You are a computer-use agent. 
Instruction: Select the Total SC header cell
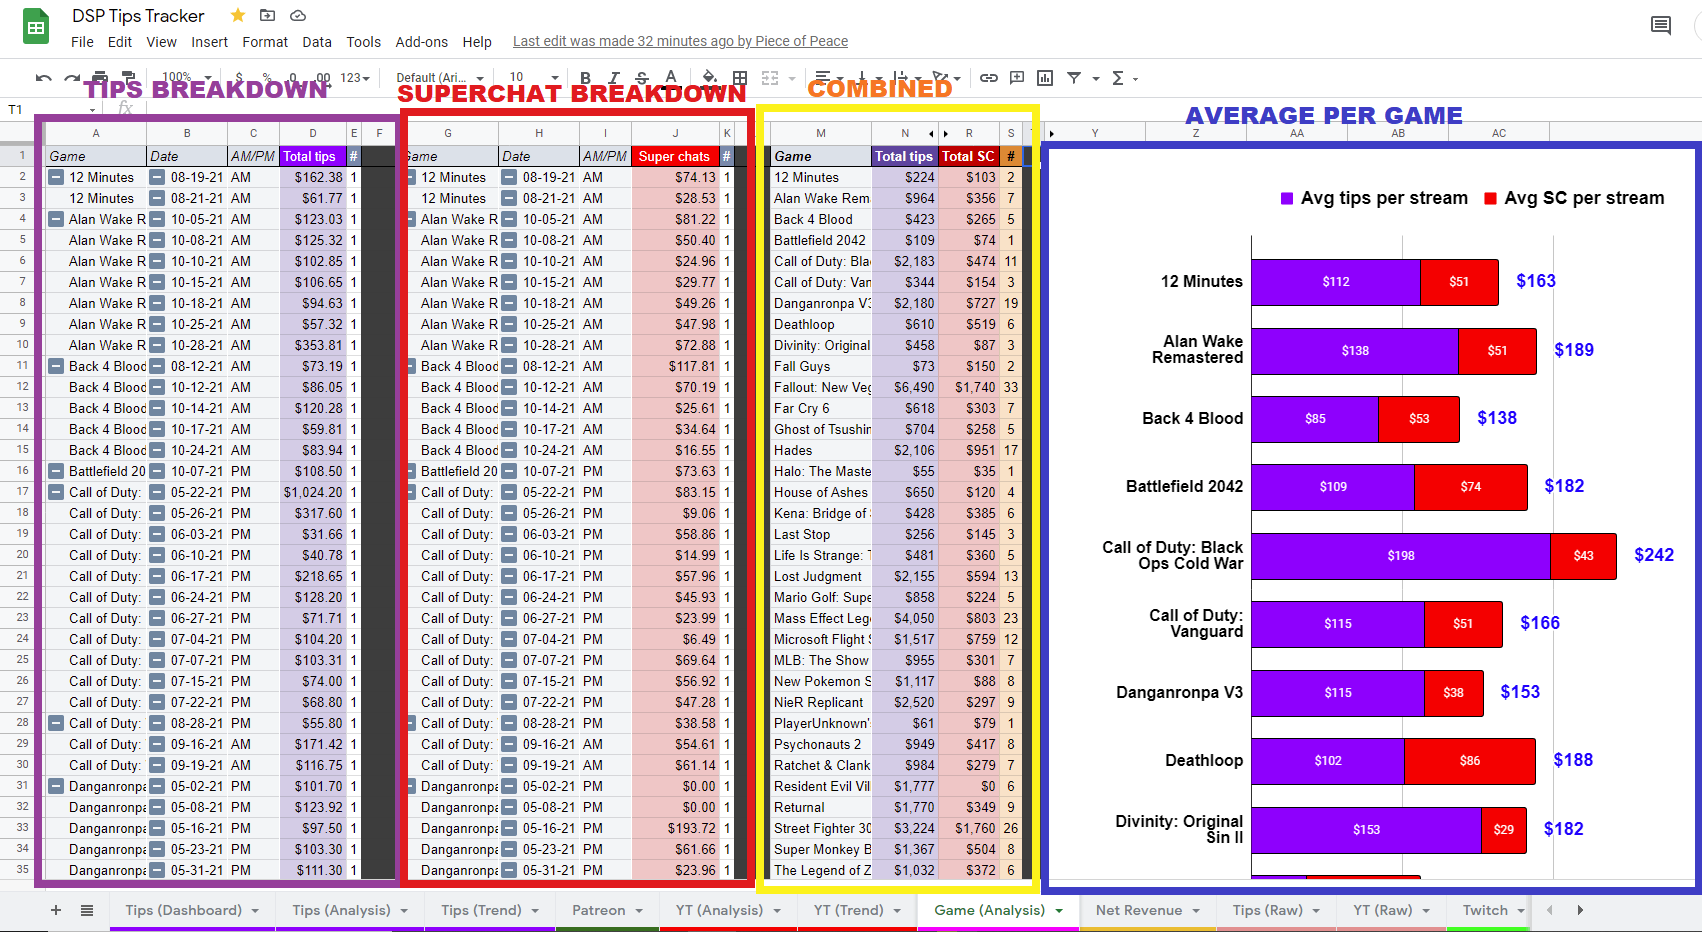coord(968,156)
